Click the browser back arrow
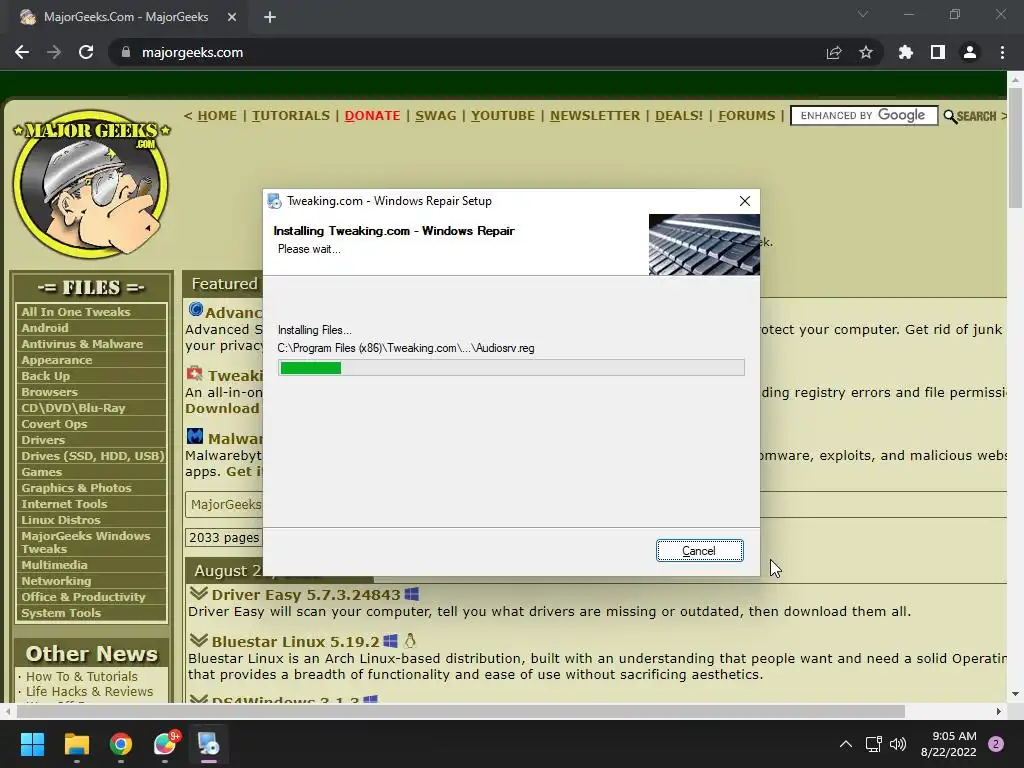The width and height of the screenshot is (1024, 768). pyautogui.click(x=22, y=52)
